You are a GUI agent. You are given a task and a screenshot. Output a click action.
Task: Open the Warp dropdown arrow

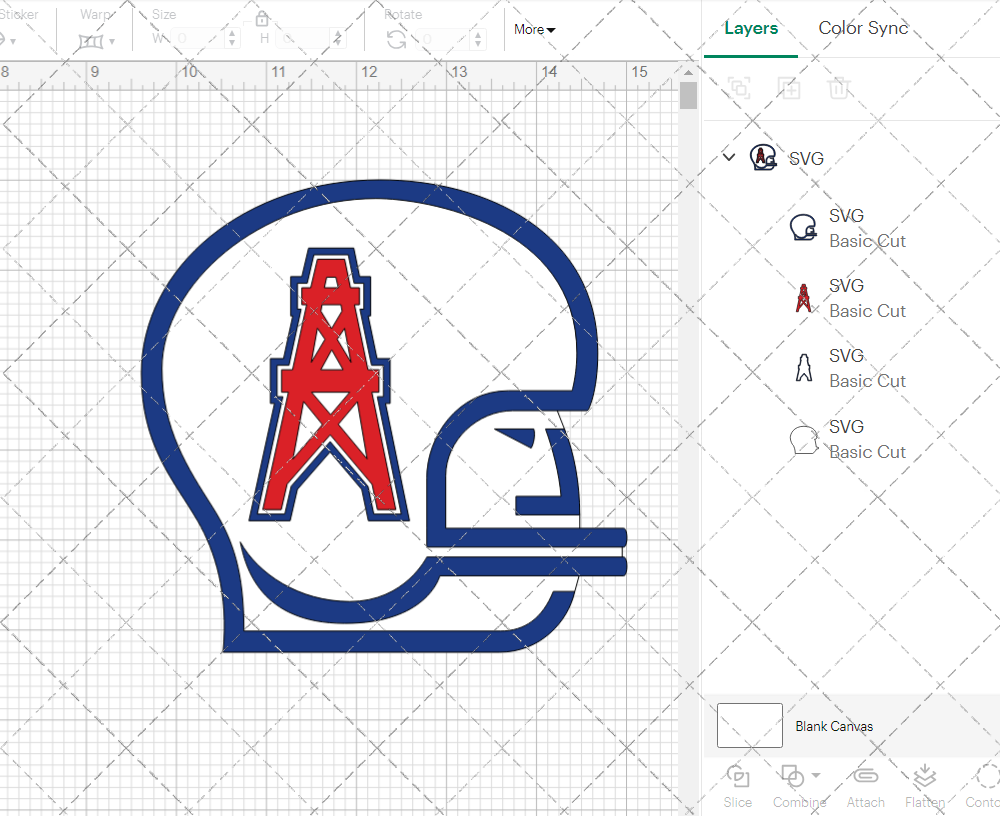(x=112, y=42)
